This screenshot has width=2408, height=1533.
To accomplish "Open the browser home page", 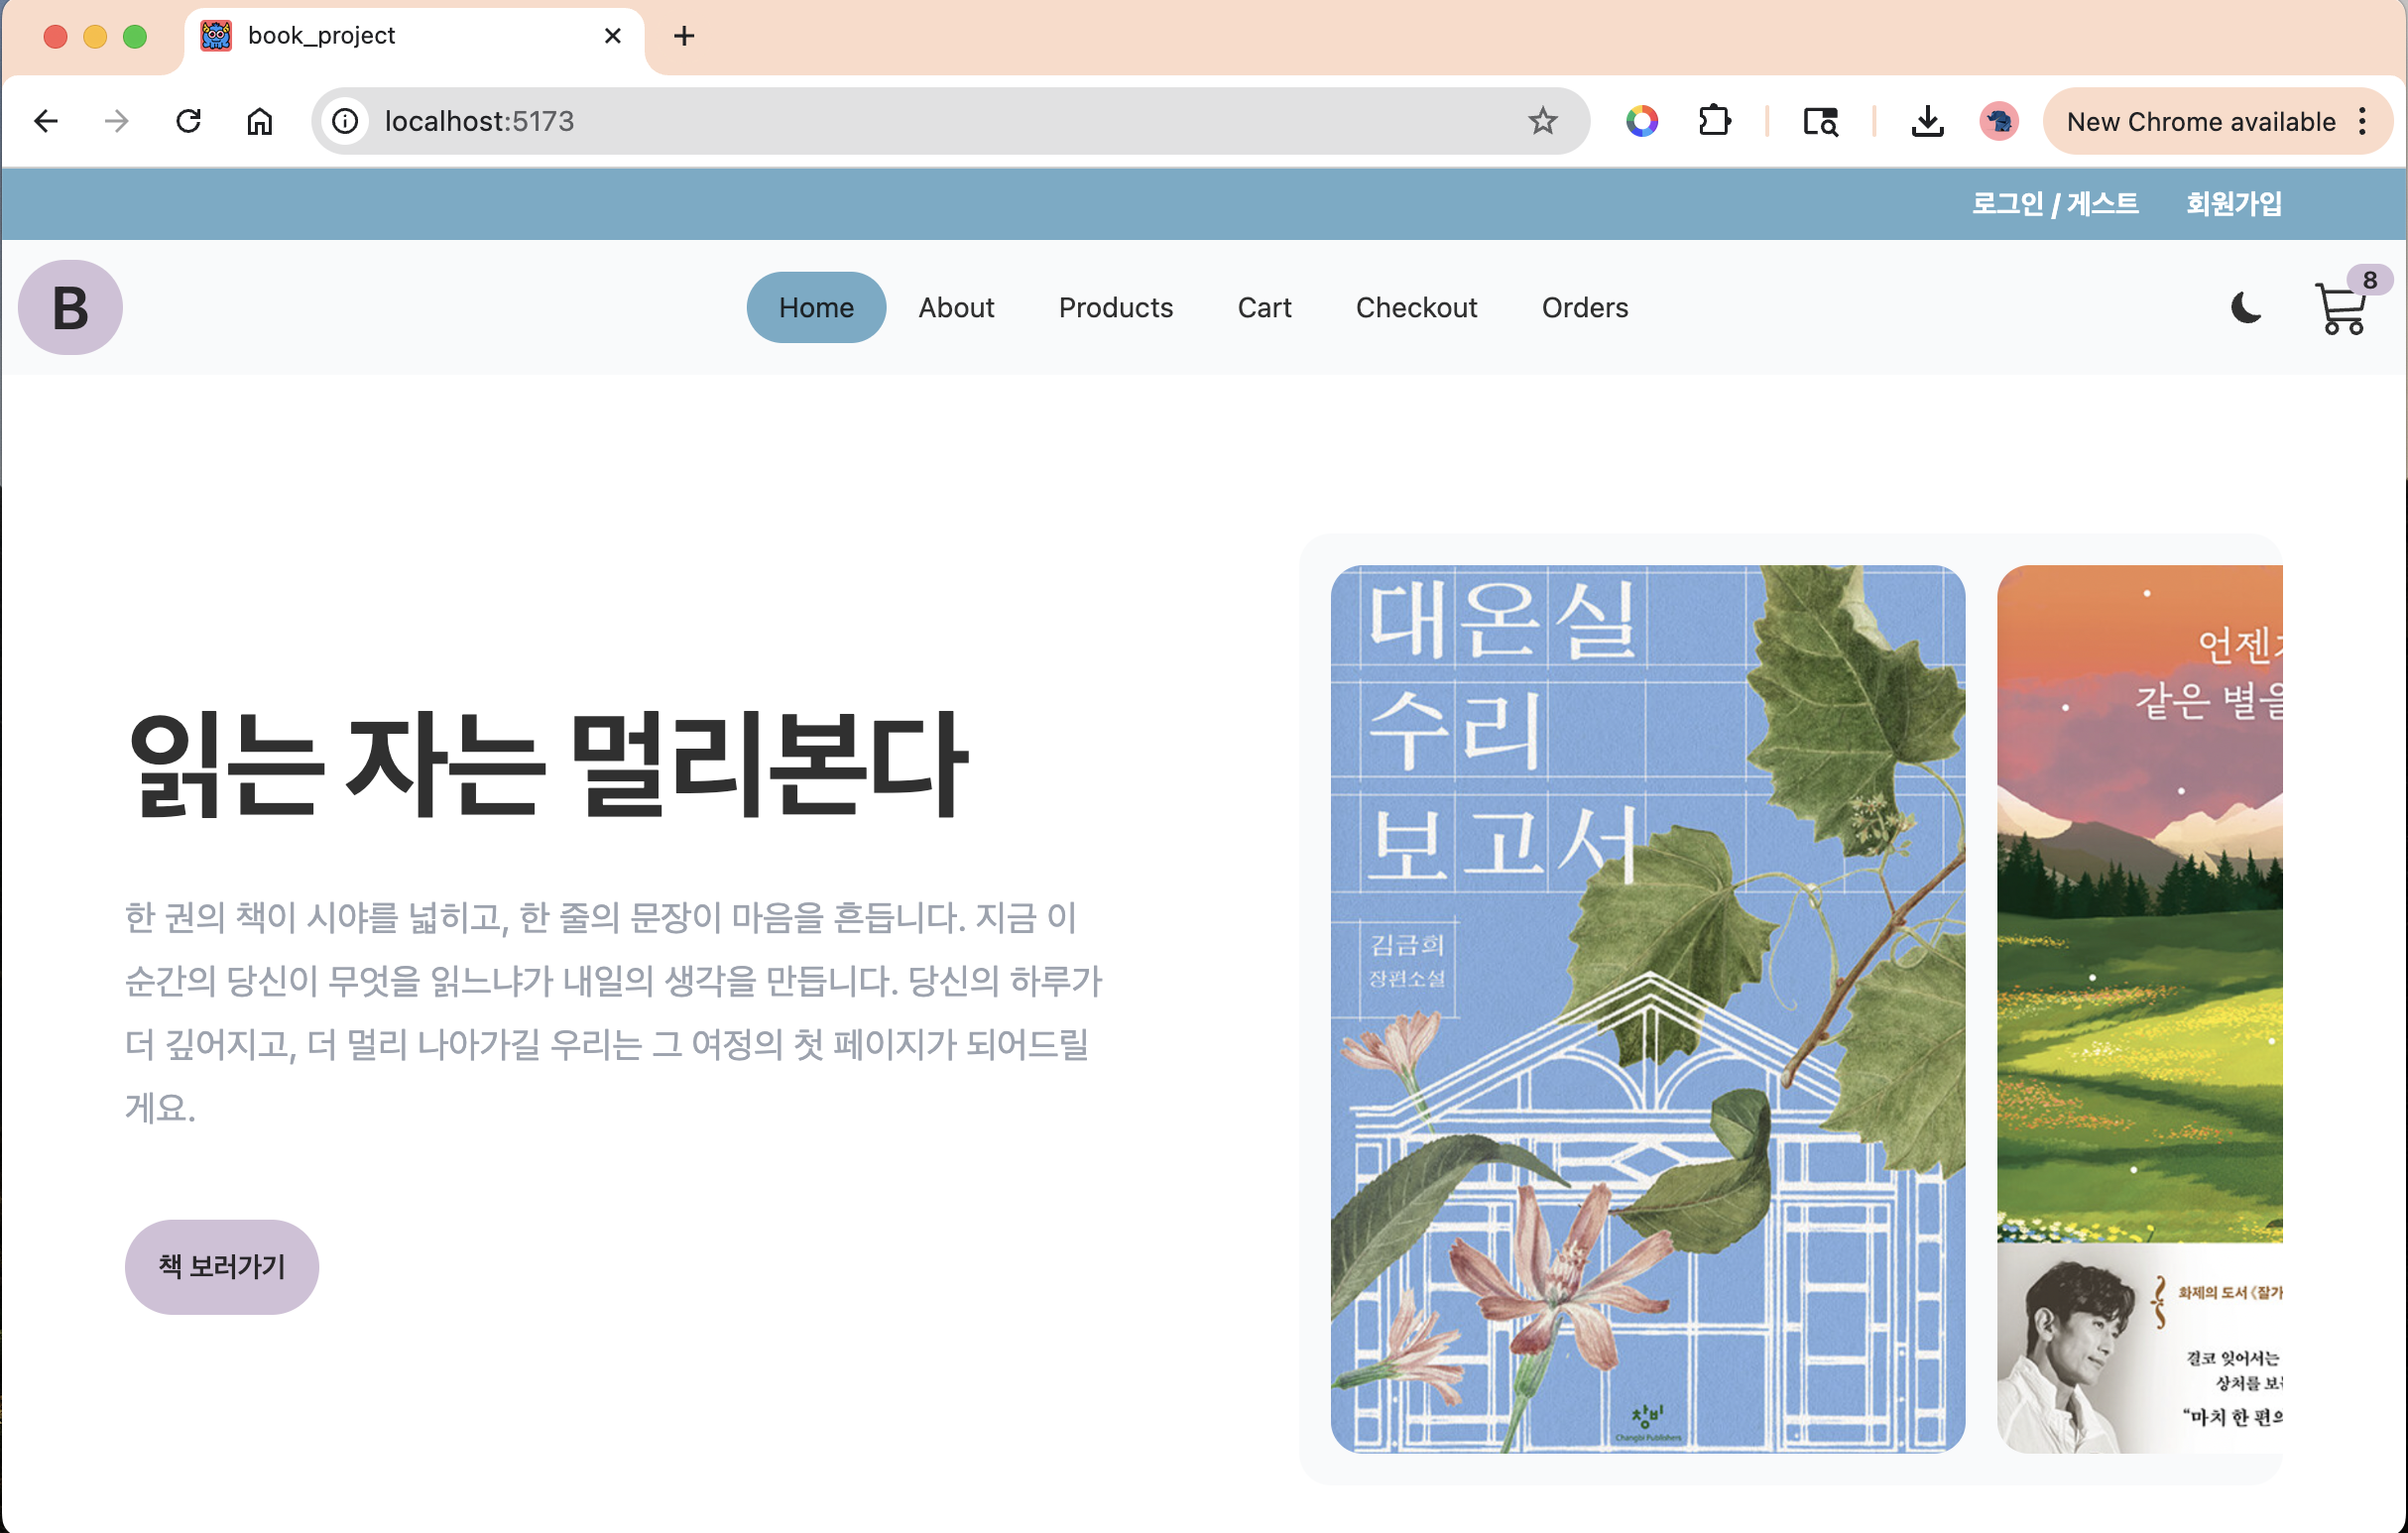I will click(x=260, y=121).
